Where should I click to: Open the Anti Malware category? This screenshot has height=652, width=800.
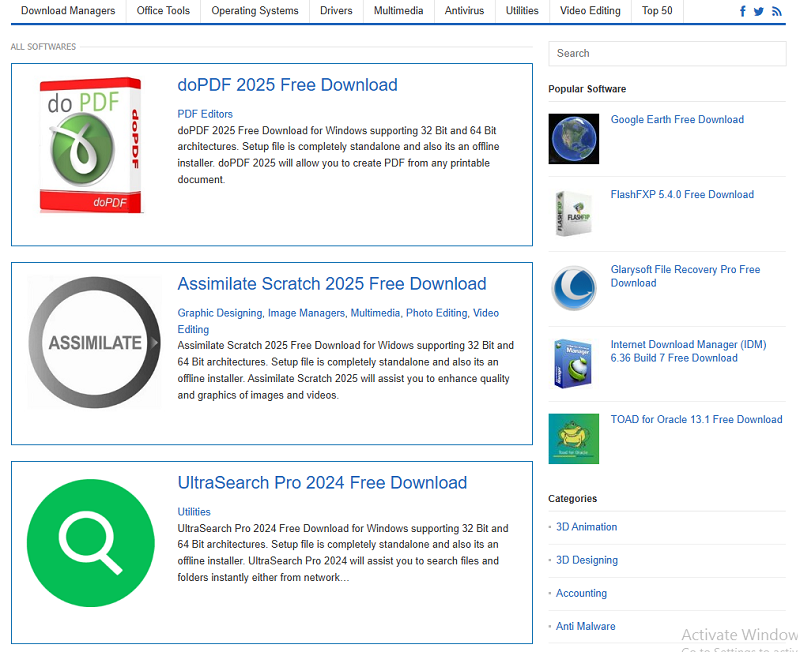[x=585, y=626]
